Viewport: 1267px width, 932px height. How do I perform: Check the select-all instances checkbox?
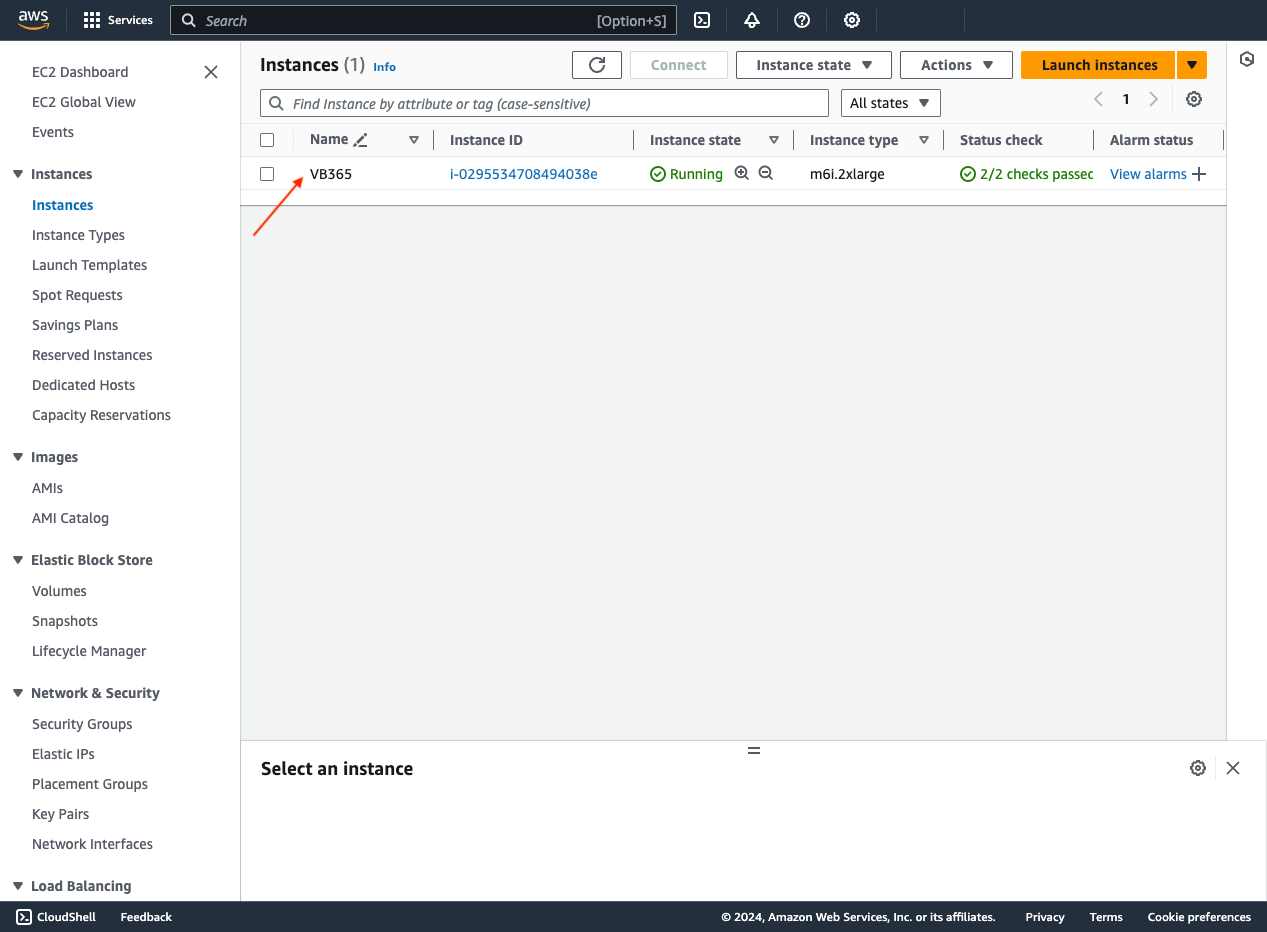click(267, 139)
